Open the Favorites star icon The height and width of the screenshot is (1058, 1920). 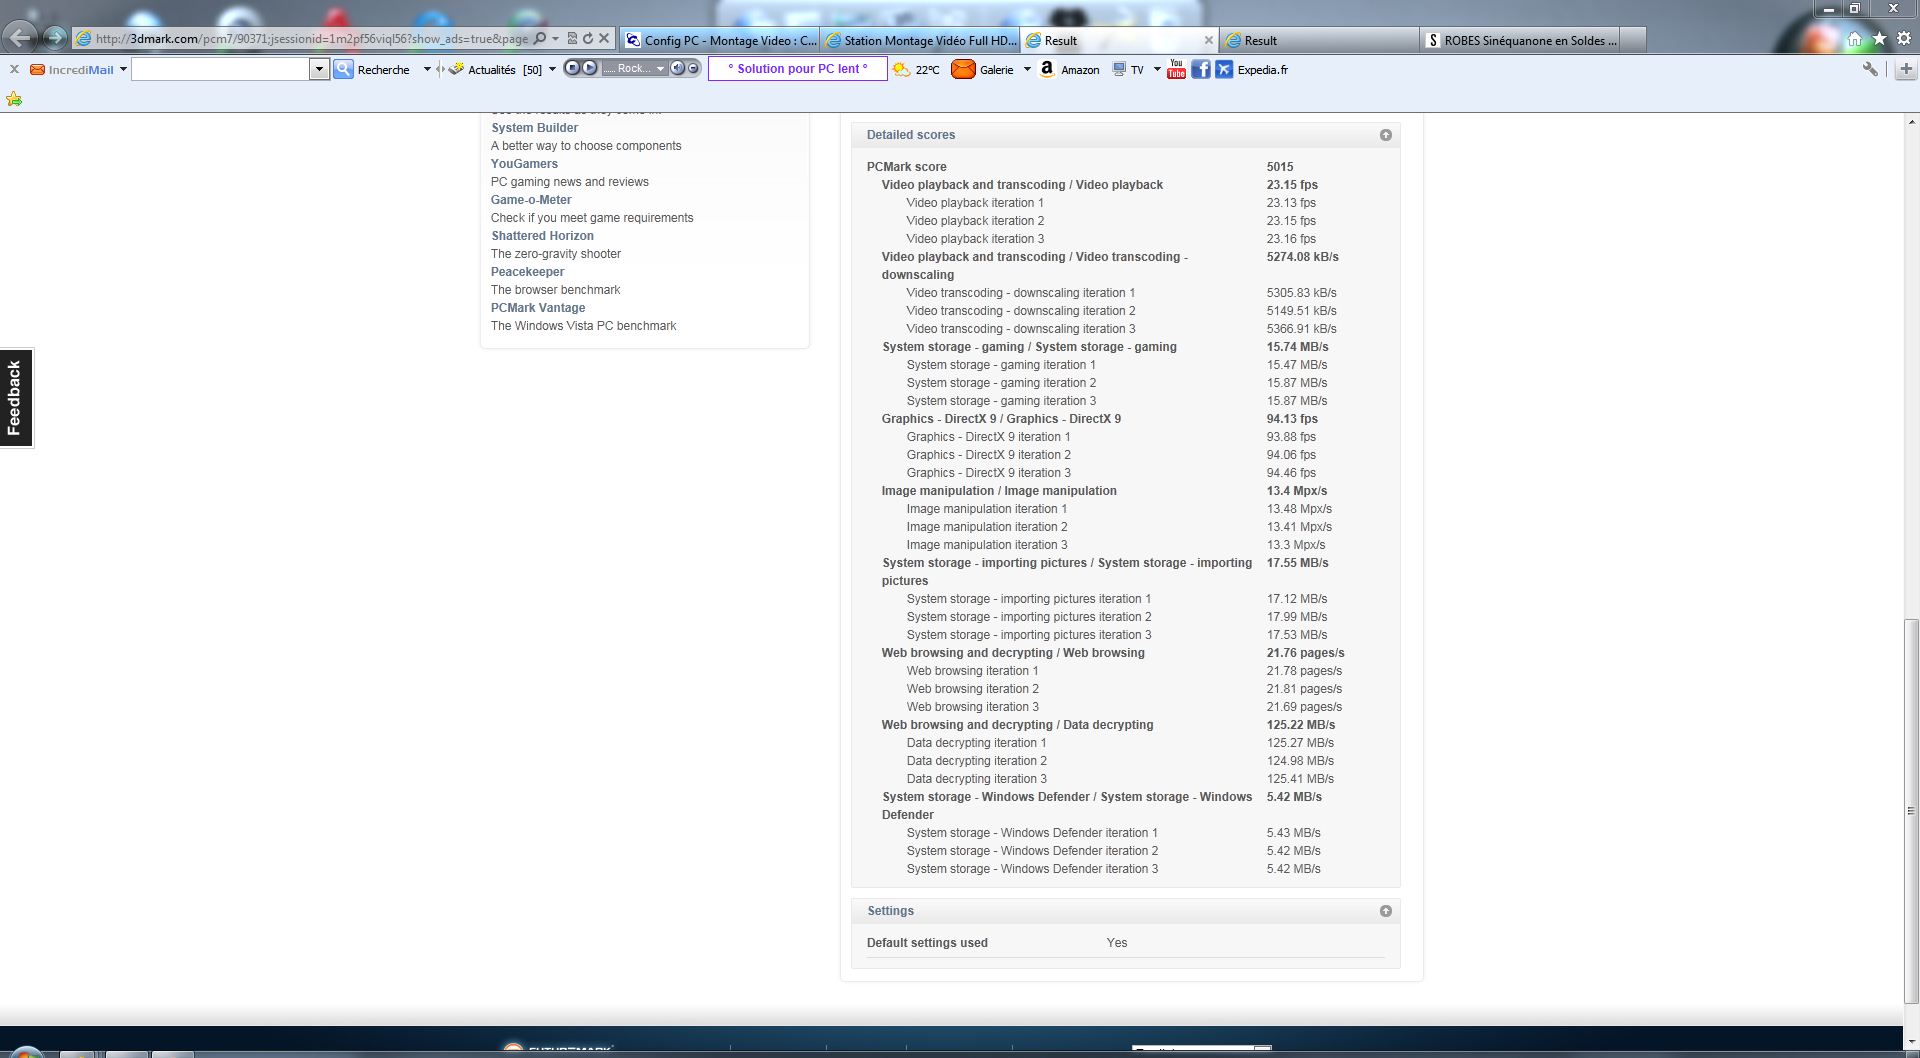point(1879,39)
